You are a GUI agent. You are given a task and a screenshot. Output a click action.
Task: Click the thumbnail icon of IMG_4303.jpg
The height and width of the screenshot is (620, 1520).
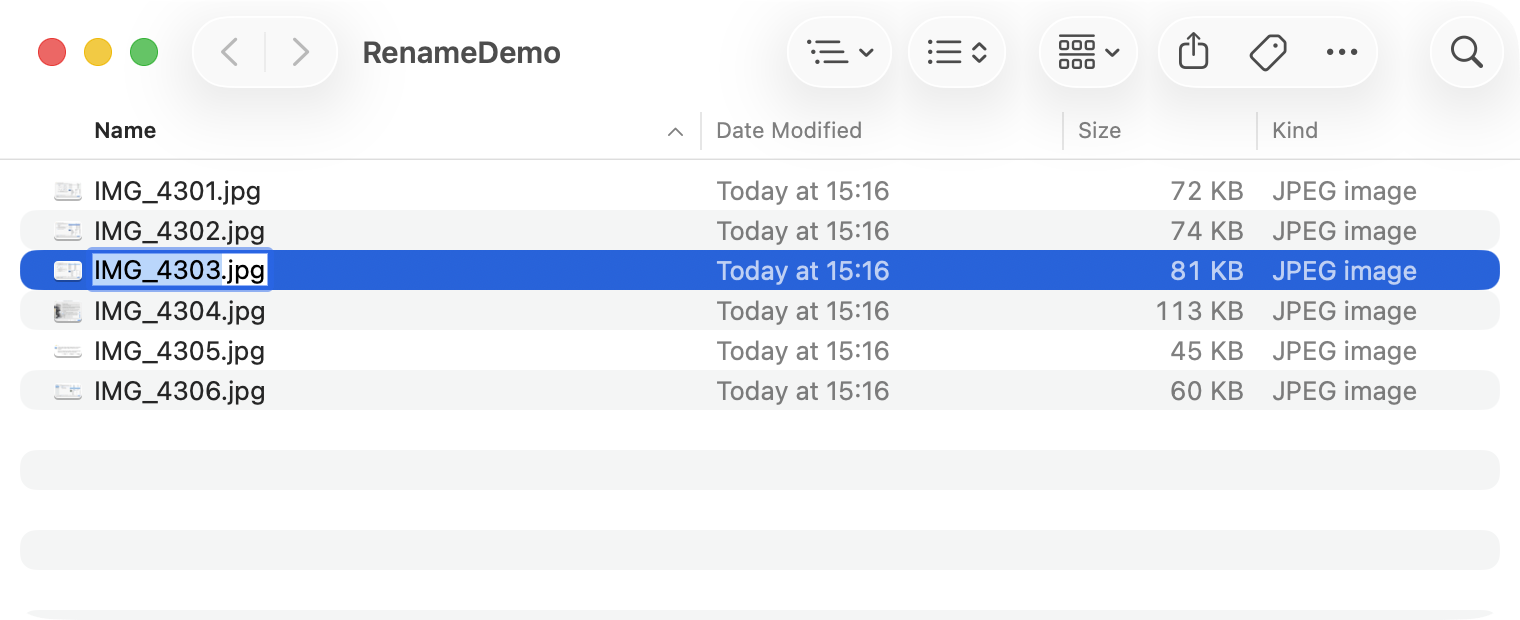point(68,271)
